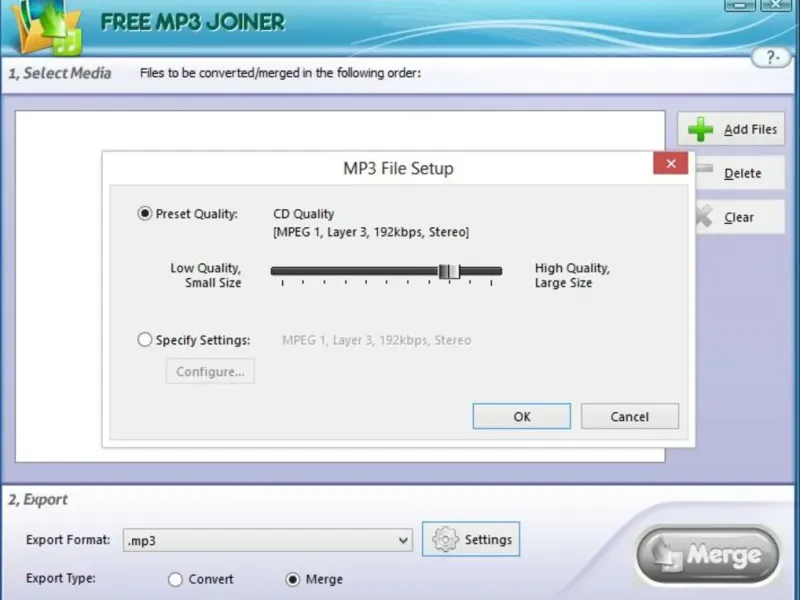Close the MP3 File Setup dialog
The image size is (800, 600).
(x=670, y=163)
